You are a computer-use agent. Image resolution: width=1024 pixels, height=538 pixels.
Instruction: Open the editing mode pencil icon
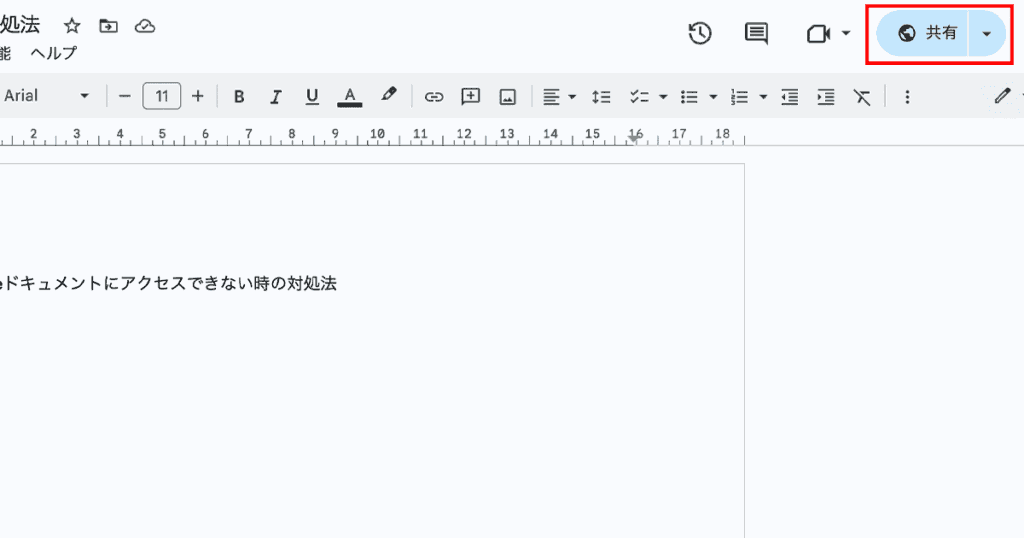point(1002,97)
